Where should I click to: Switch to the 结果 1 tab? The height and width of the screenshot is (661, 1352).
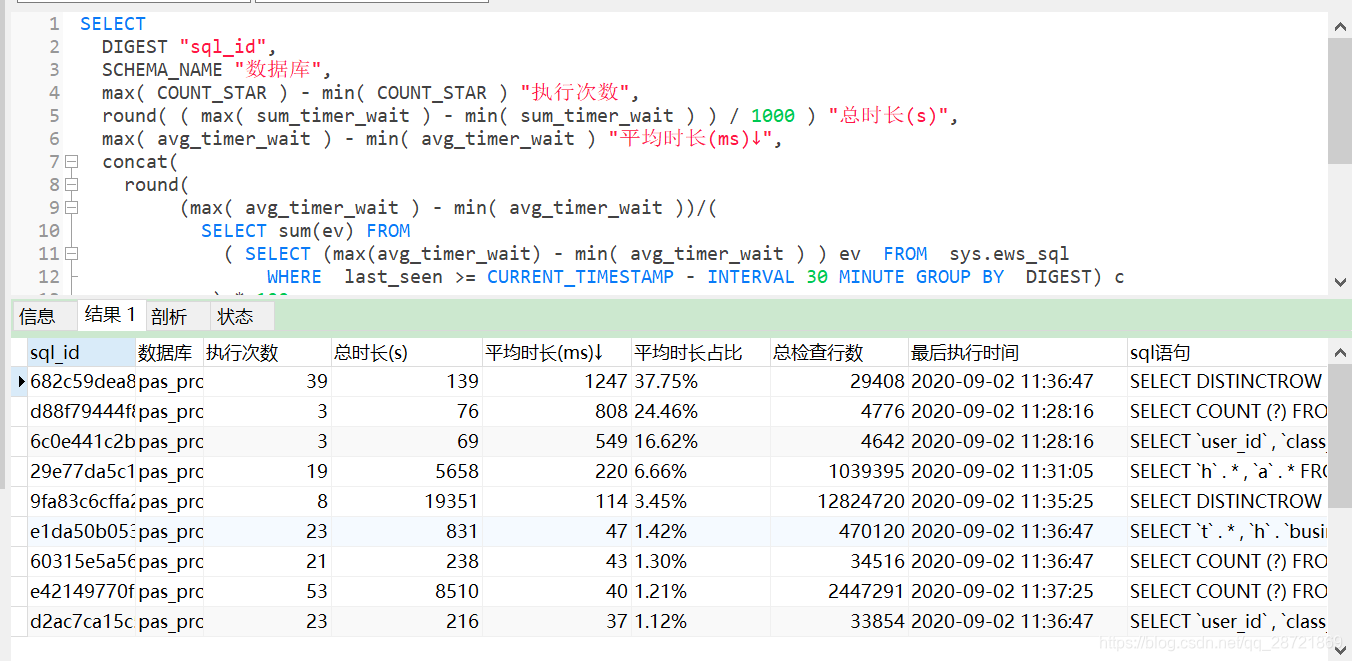tap(110, 315)
